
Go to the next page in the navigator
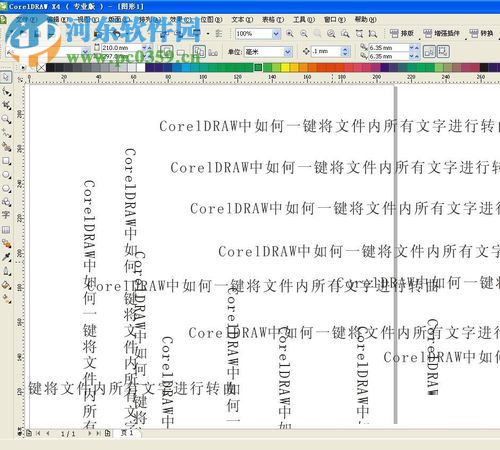[x=89, y=433]
